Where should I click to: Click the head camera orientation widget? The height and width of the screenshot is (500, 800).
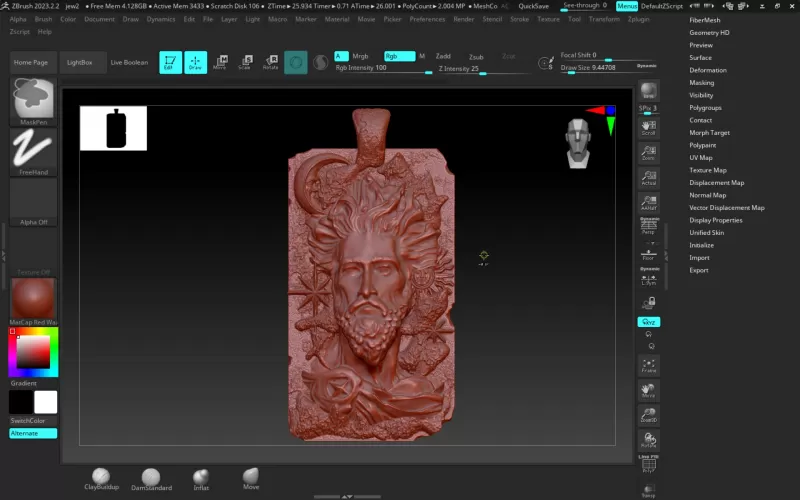578,143
